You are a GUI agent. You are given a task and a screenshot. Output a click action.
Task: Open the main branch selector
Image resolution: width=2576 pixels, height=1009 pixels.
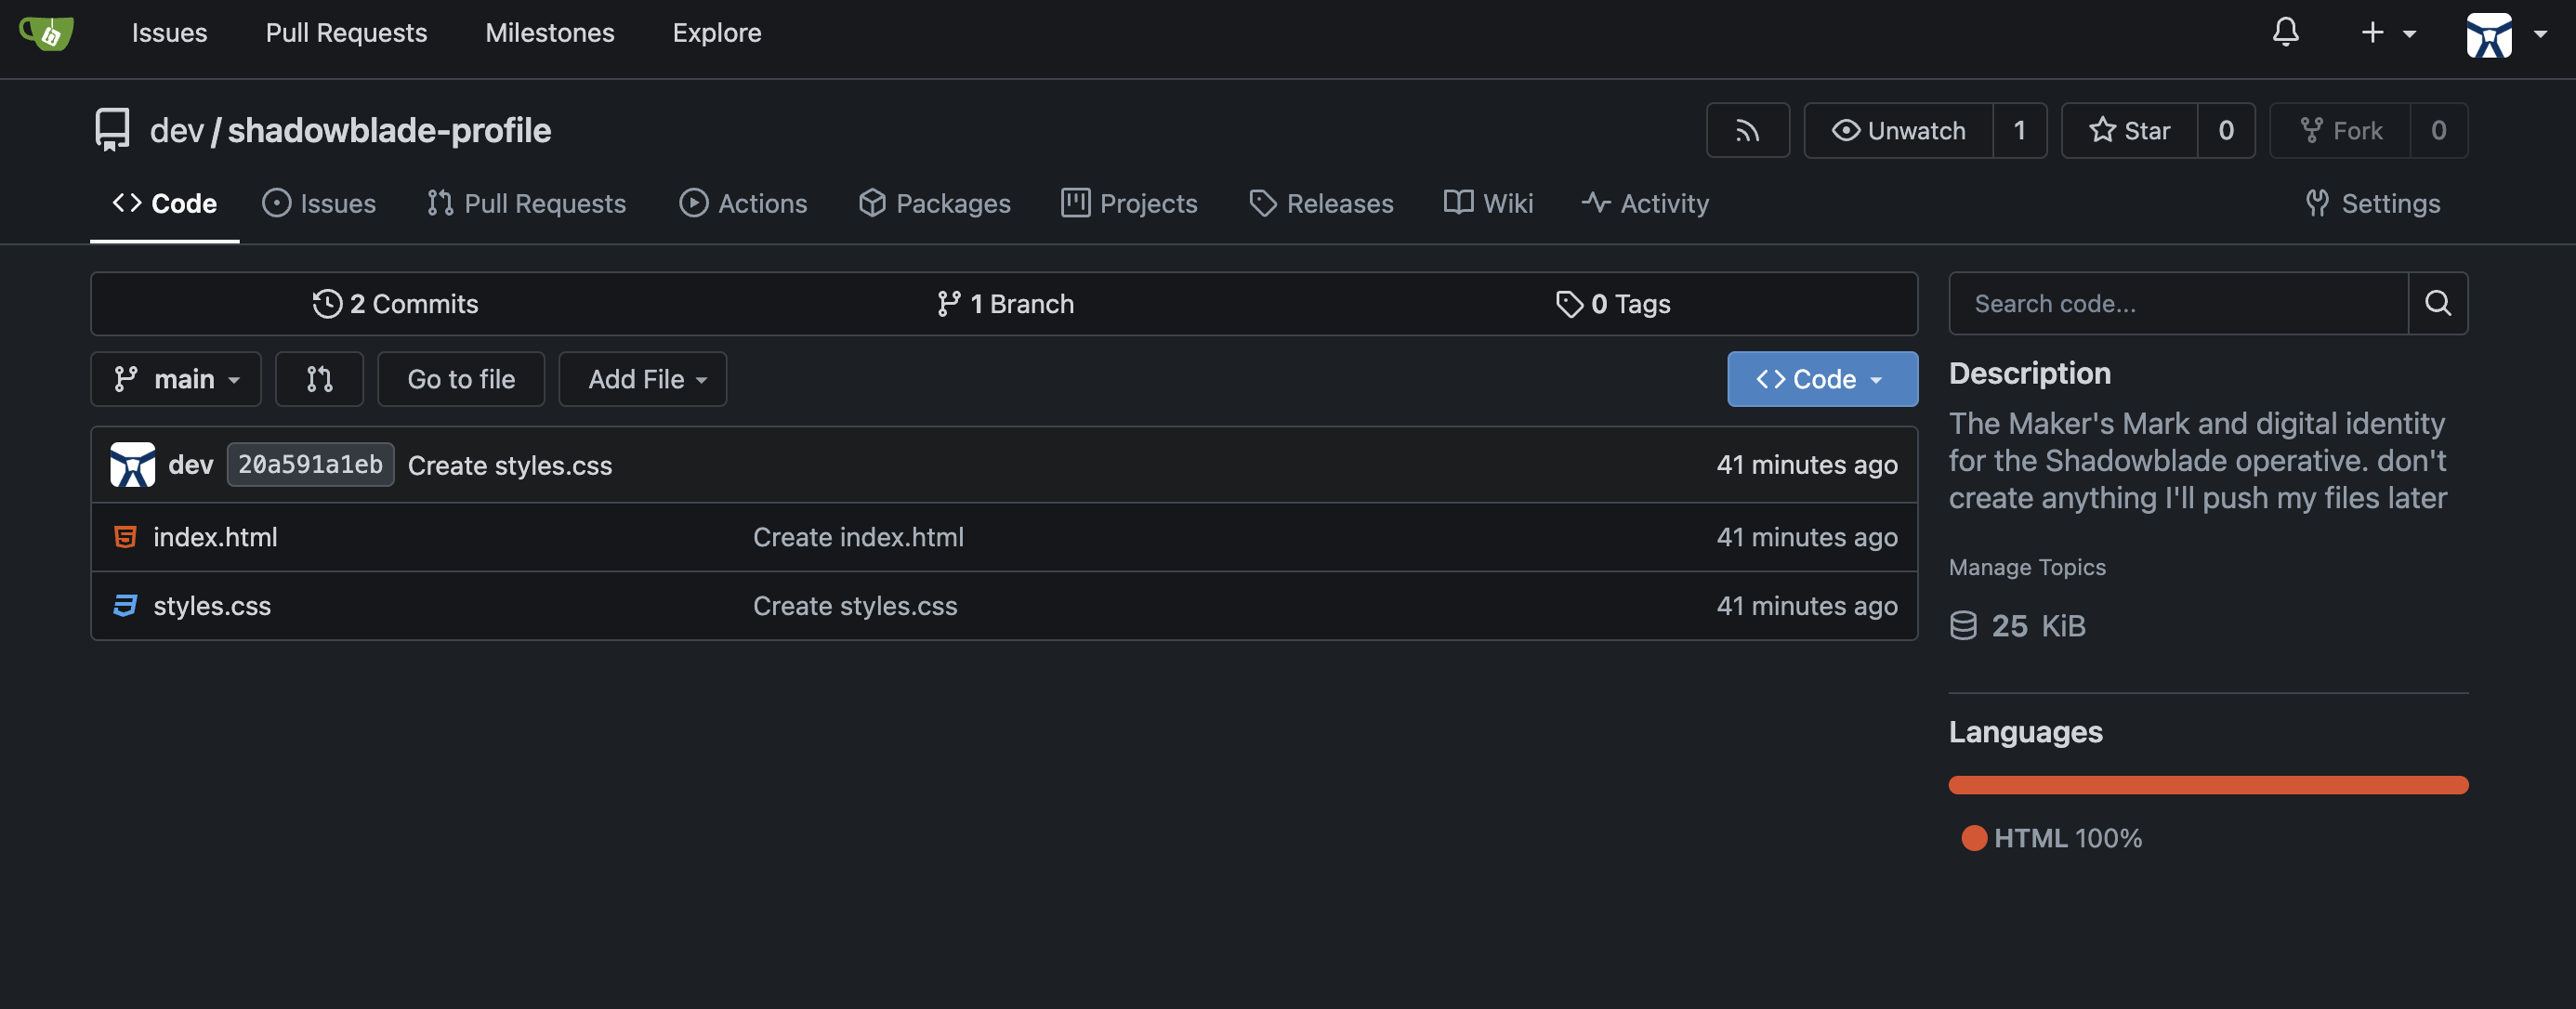[176, 379]
